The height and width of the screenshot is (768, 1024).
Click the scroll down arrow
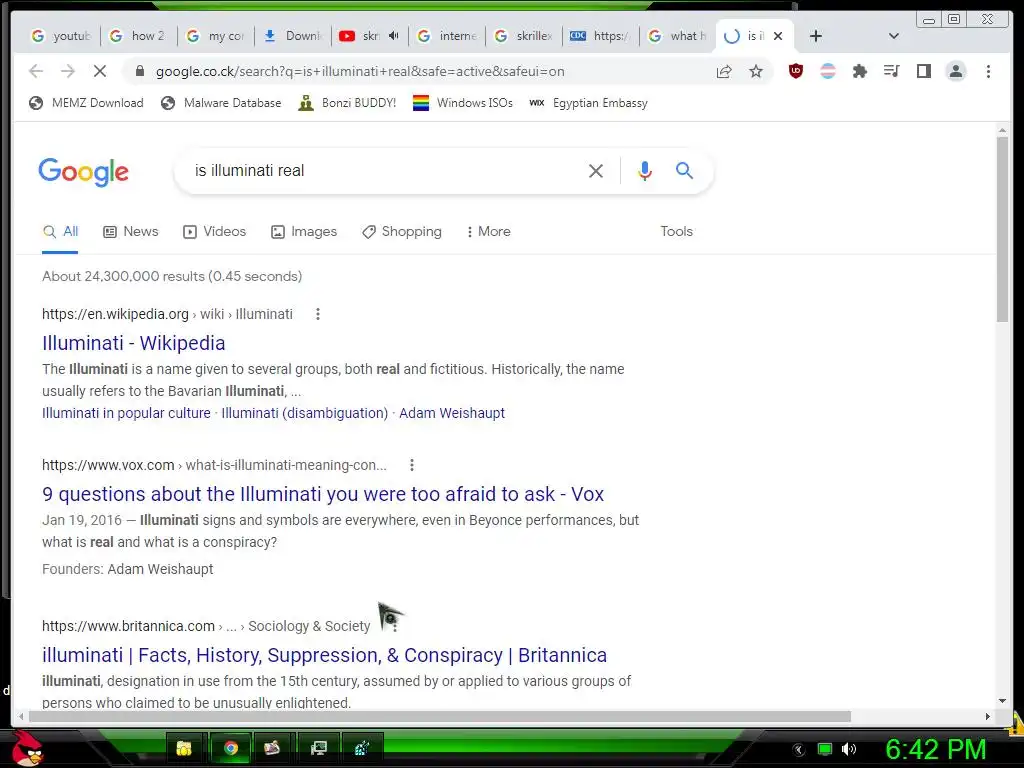coord(1002,701)
